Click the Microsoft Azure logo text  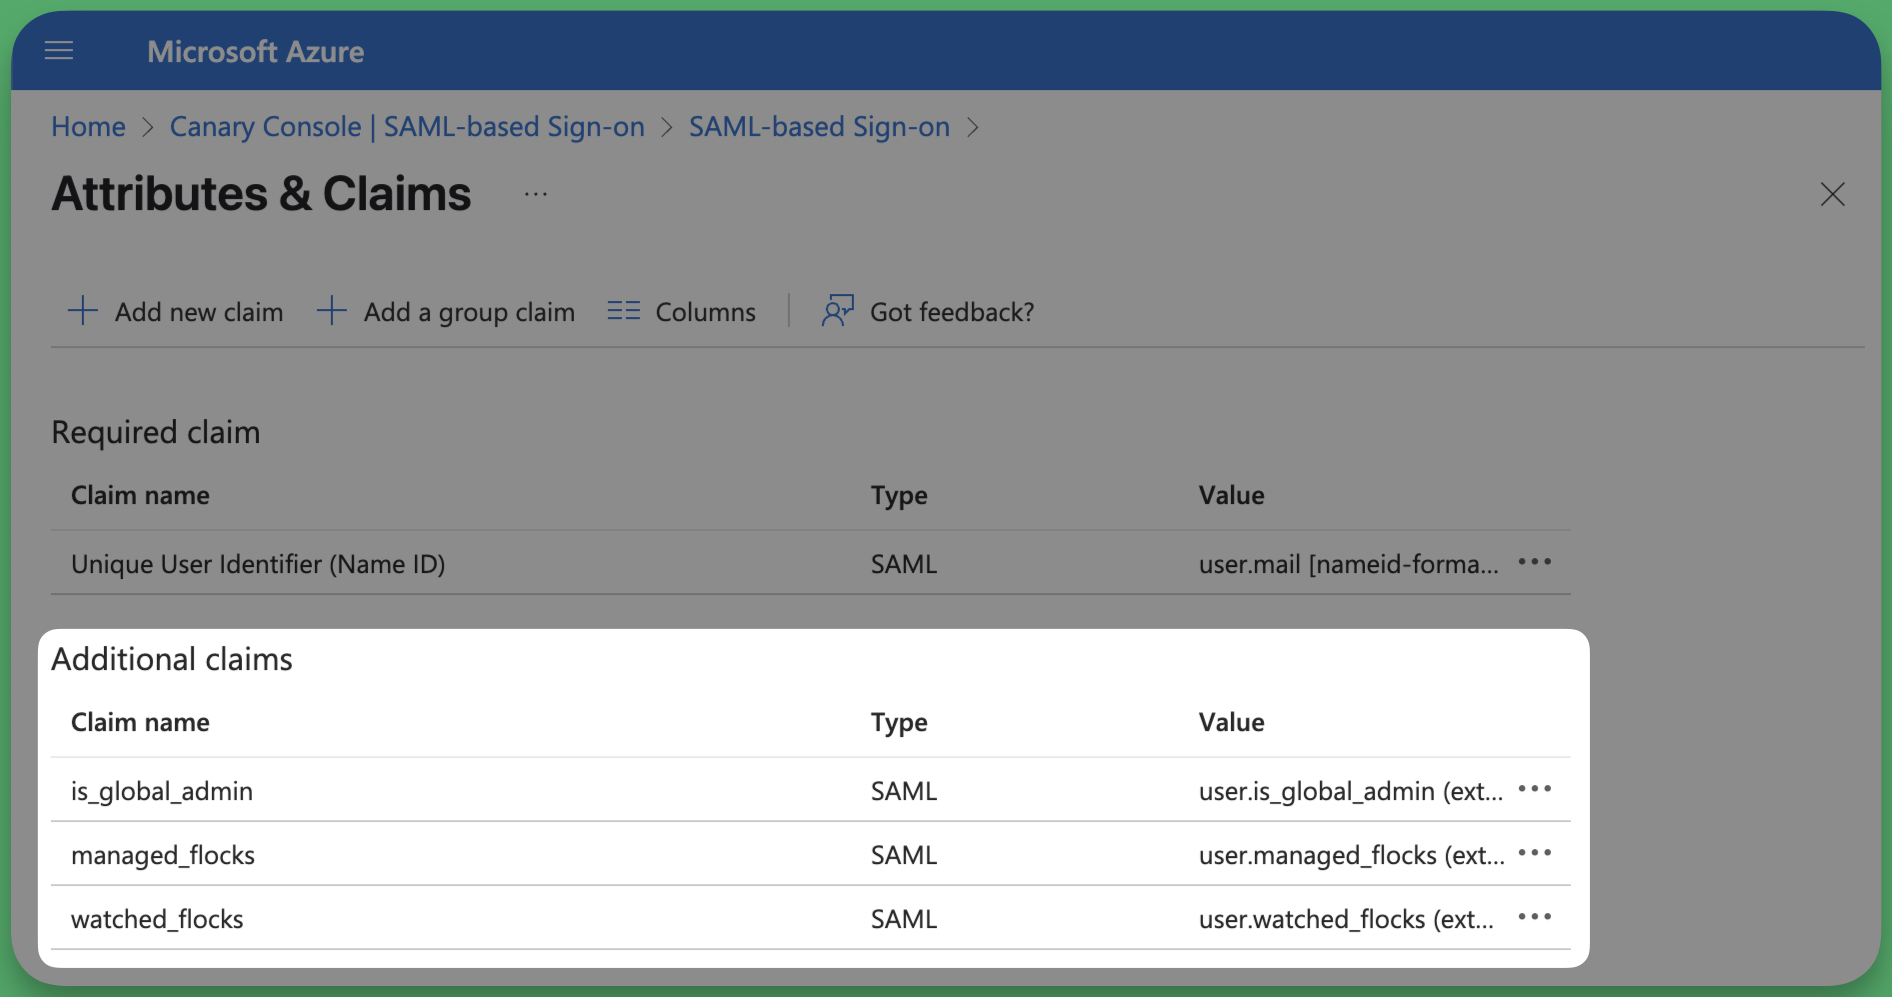pyautogui.click(x=256, y=52)
